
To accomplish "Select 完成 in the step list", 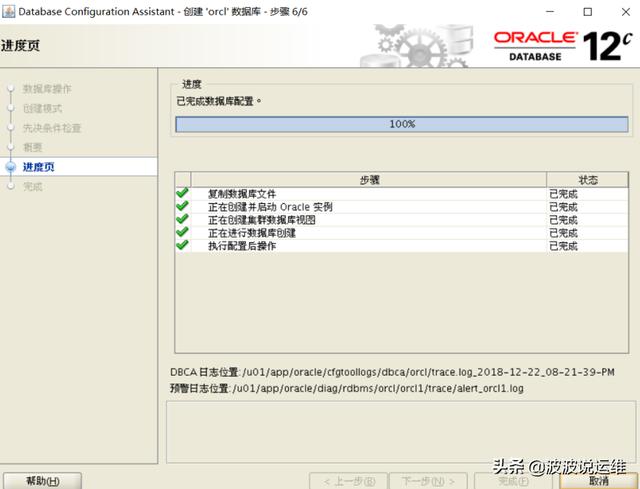I will [33, 187].
